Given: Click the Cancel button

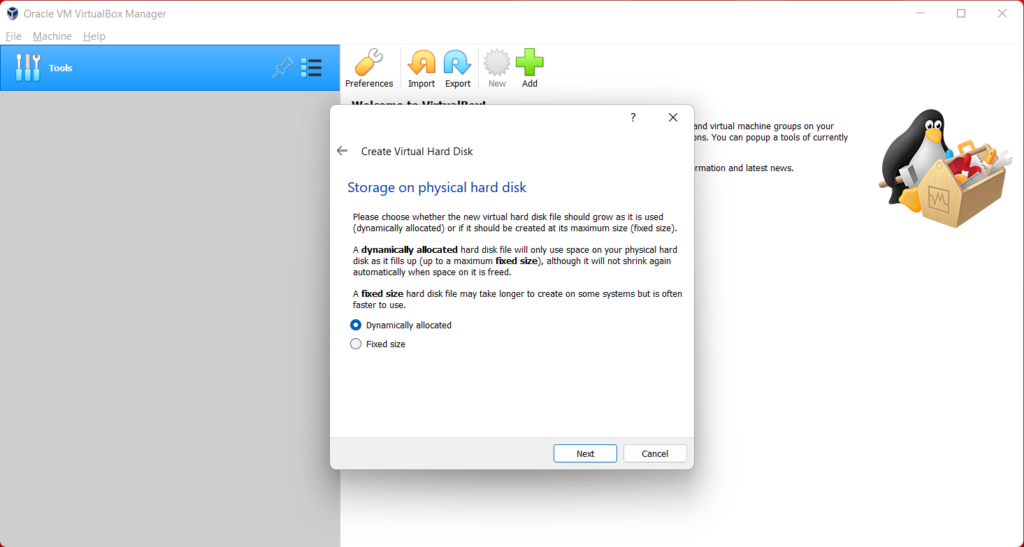Looking at the screenshot, I should click(654, 454).
